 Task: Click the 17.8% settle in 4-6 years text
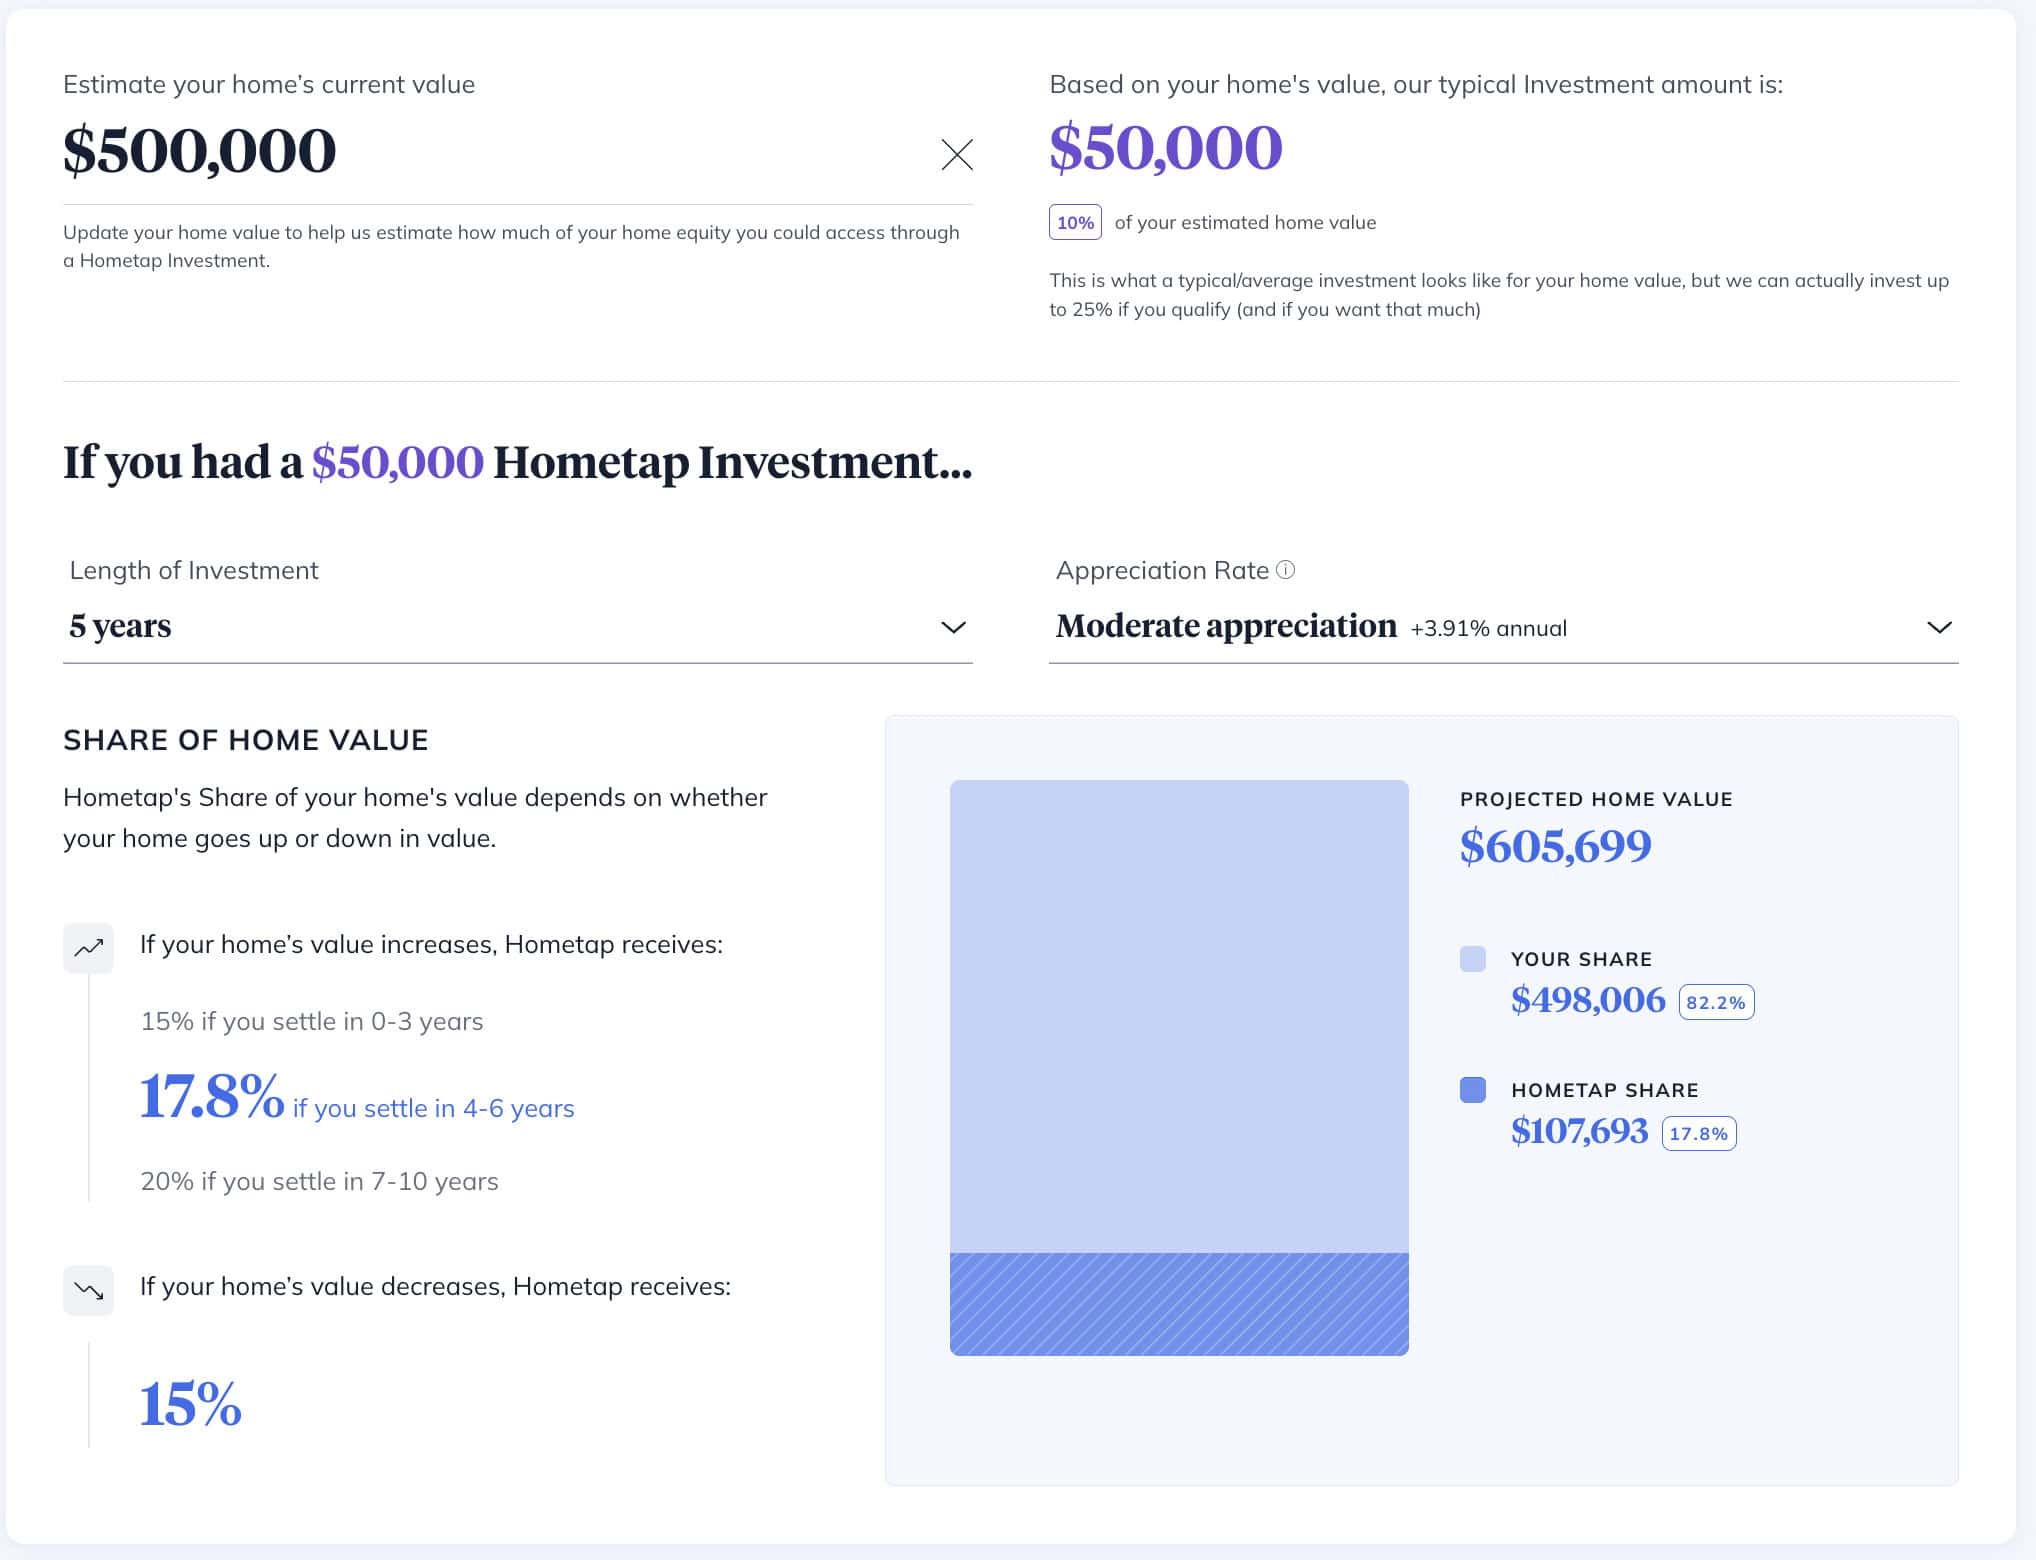pos(357,1100)
